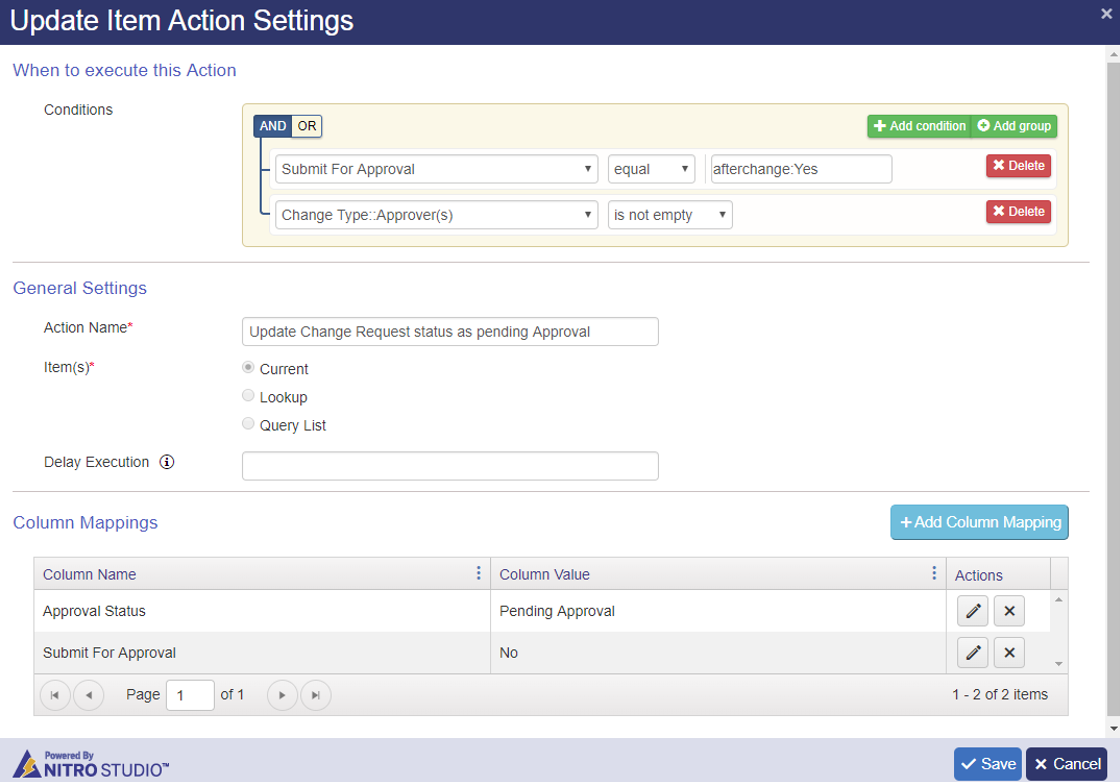Open Column Name header options menu
This screenshot has height=782, width=1120.
click(478, 573)
